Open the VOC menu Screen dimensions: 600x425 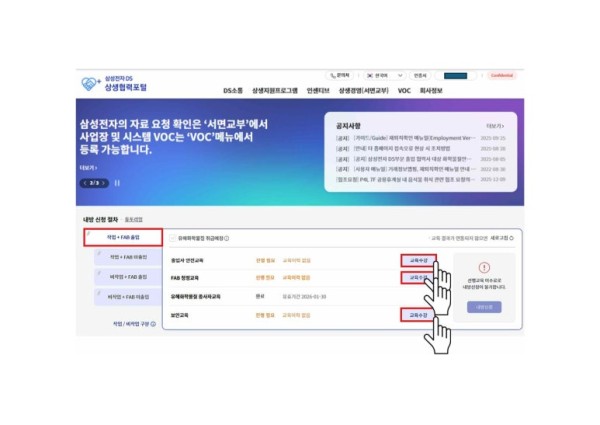pyautogui.click(x=404, y=91)
